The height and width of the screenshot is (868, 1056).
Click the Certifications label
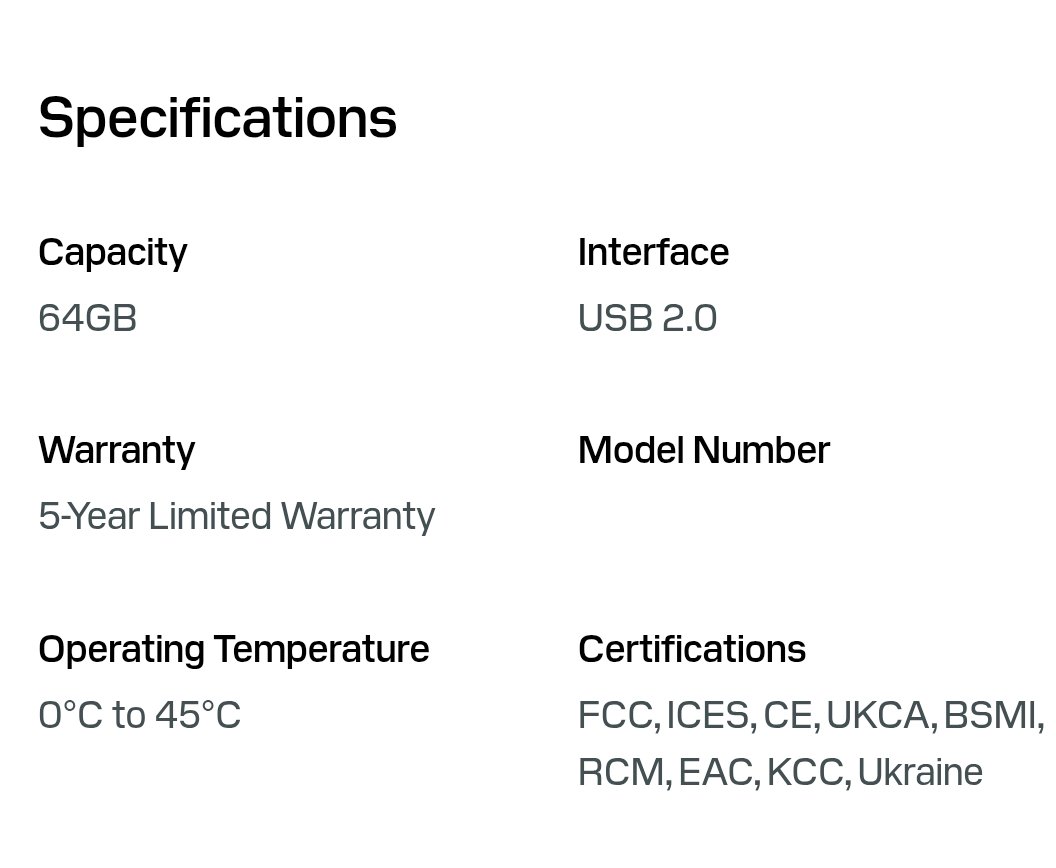coord(691,649)
